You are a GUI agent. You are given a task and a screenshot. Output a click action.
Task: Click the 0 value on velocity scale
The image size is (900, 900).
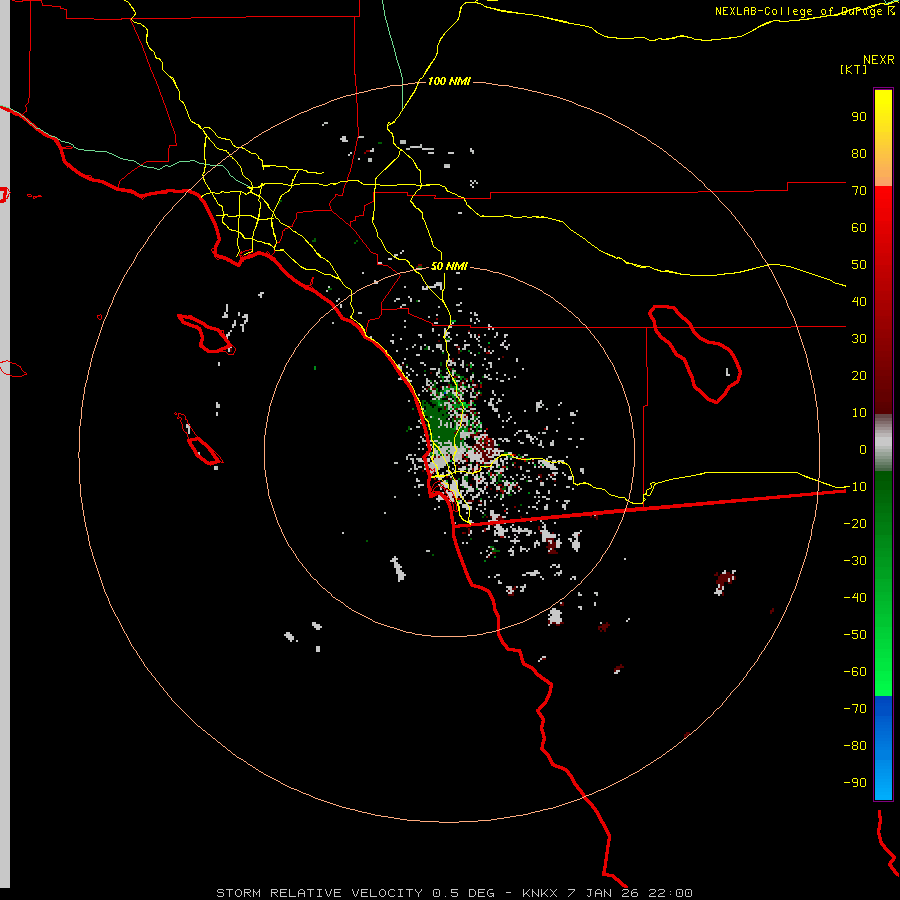pyautogui.click(x=863, y=449)
